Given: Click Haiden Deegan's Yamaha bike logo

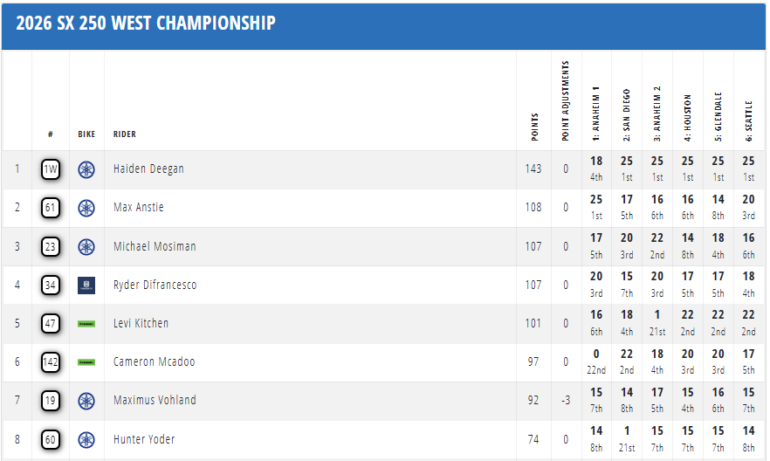Looking at the screenshot, I should (x=87, y=169).
